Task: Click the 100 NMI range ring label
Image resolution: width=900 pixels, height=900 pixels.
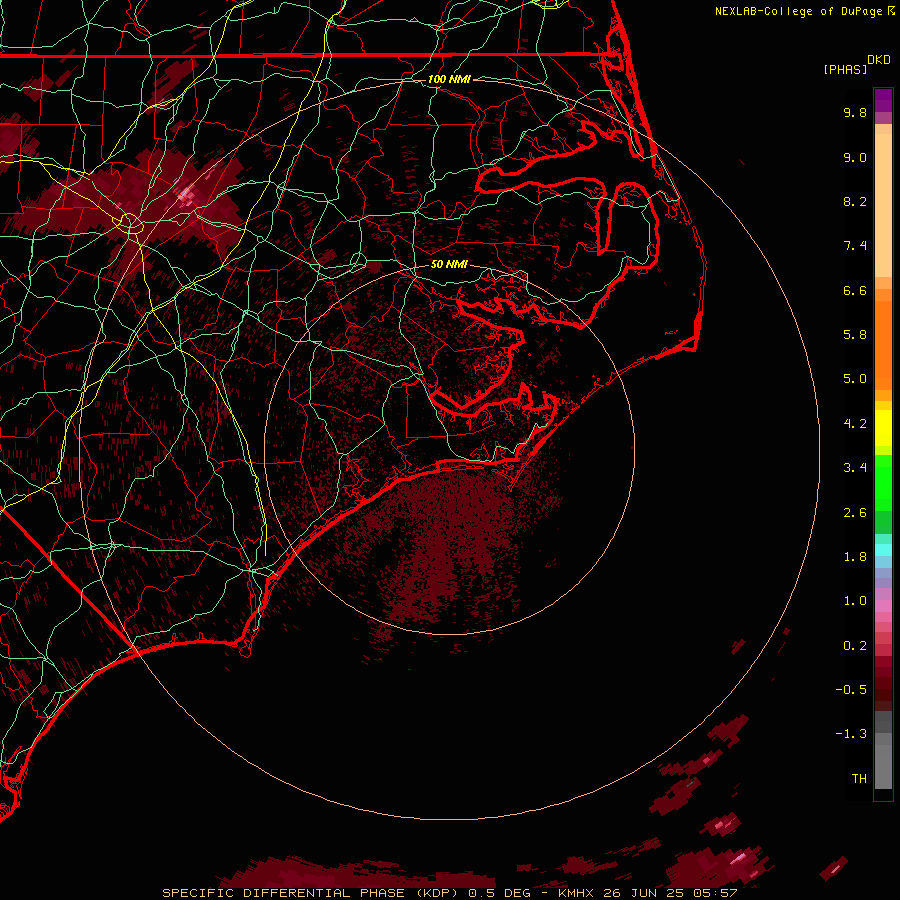Action: [x=449, y=79]
